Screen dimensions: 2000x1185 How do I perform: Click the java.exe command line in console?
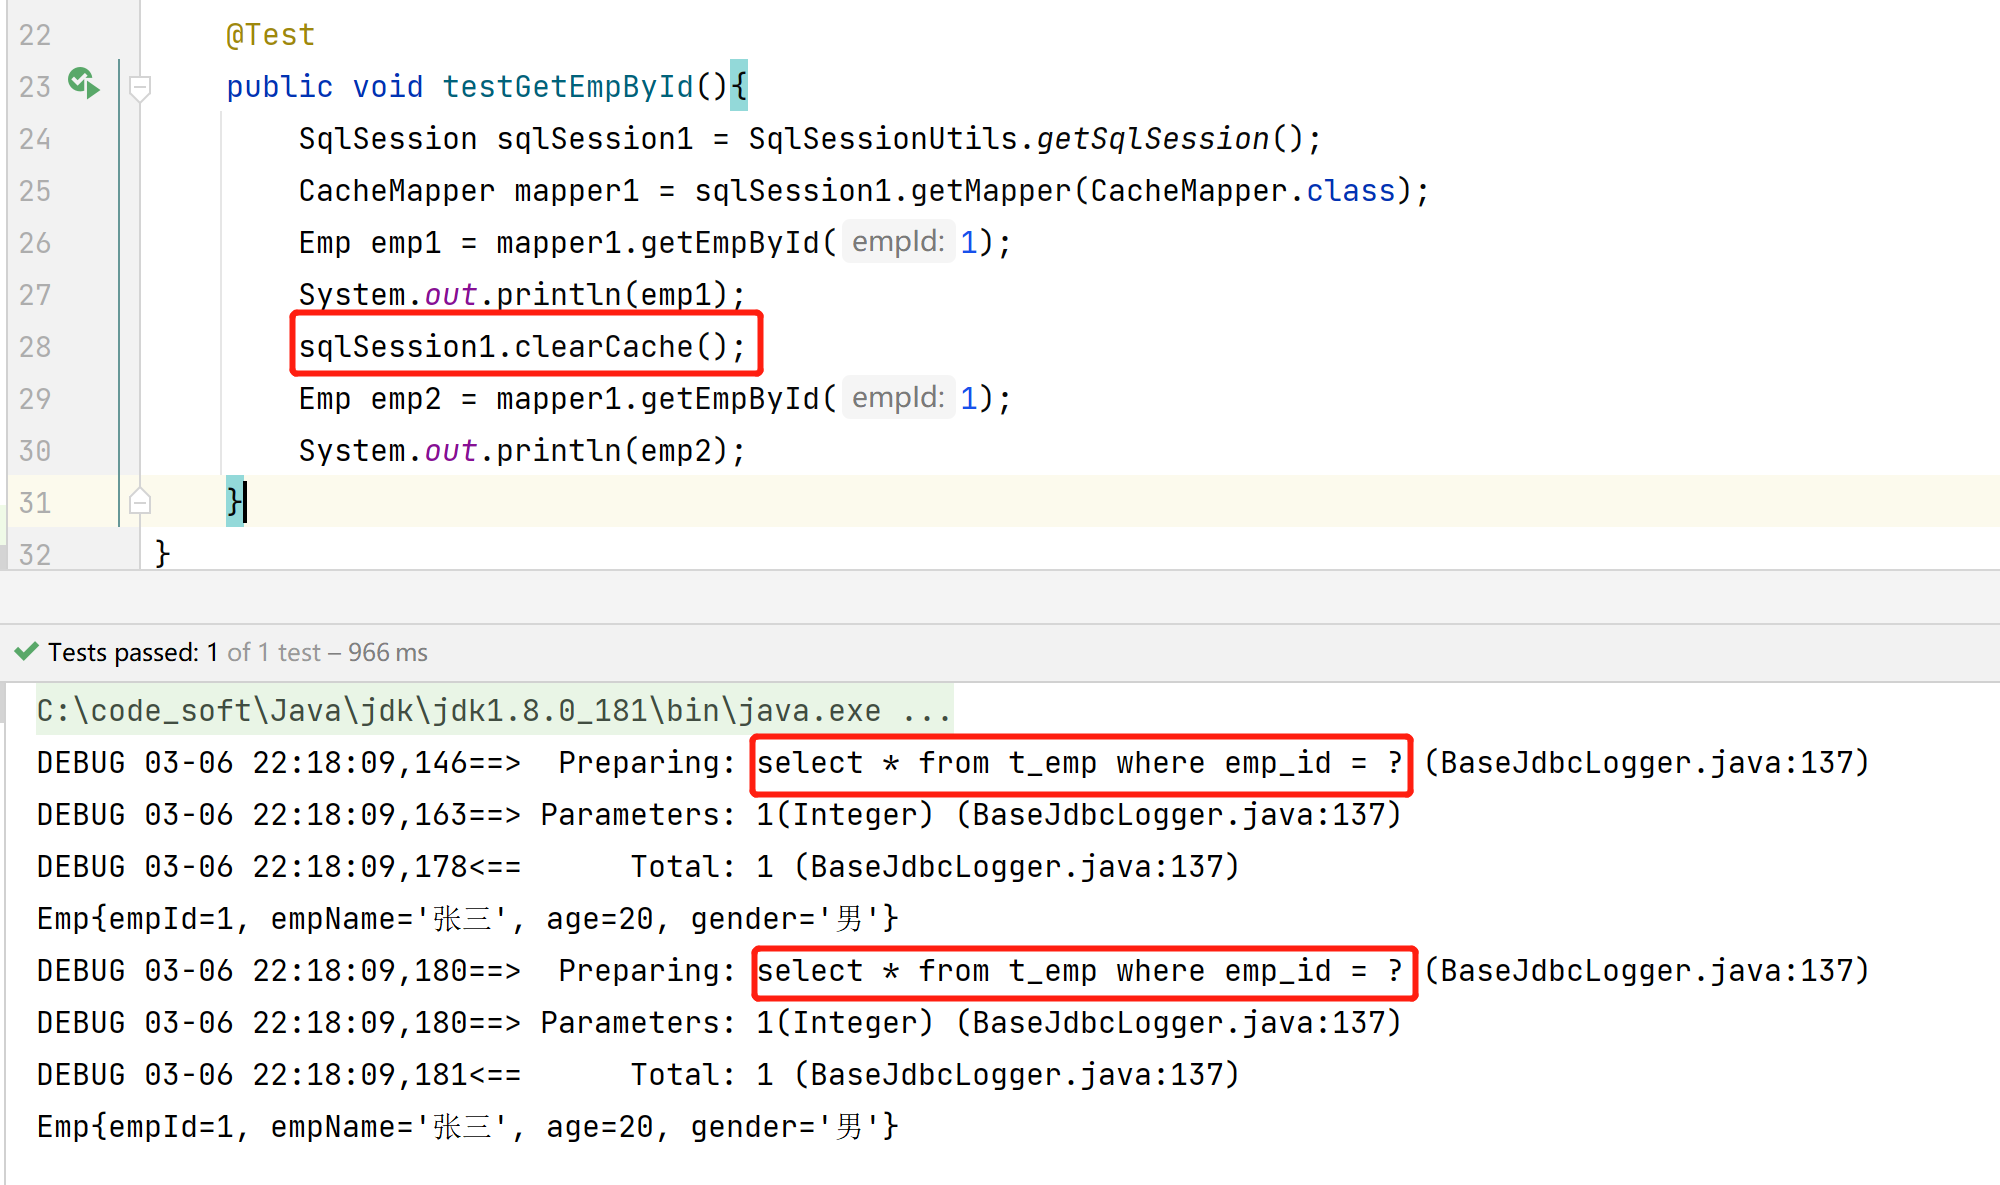click(x=494, y=711)
